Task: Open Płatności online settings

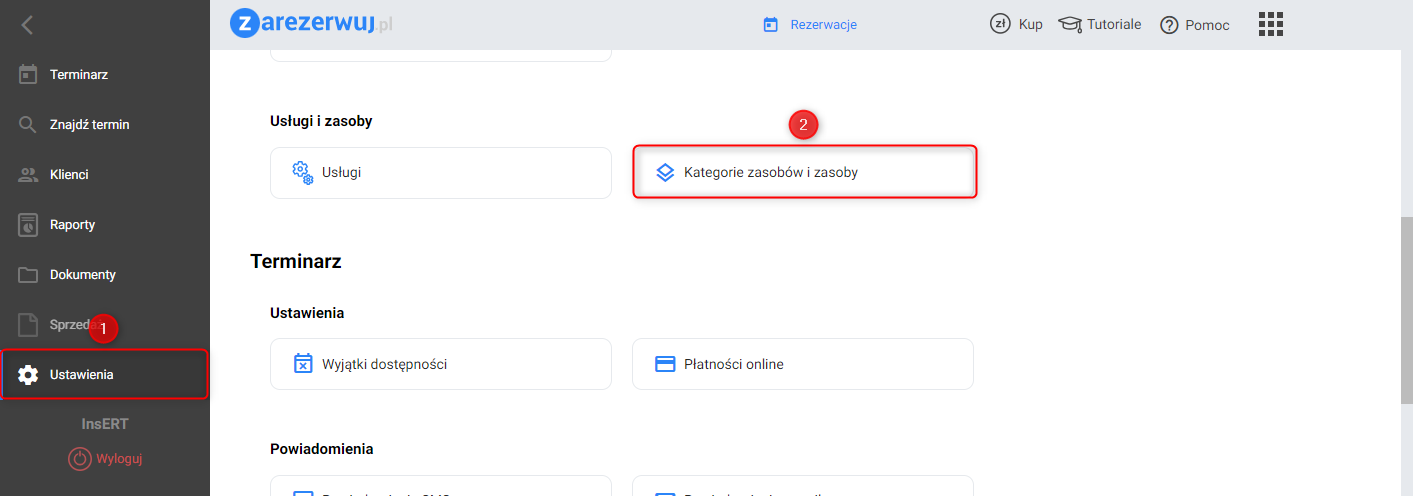Action: (802, 364)
